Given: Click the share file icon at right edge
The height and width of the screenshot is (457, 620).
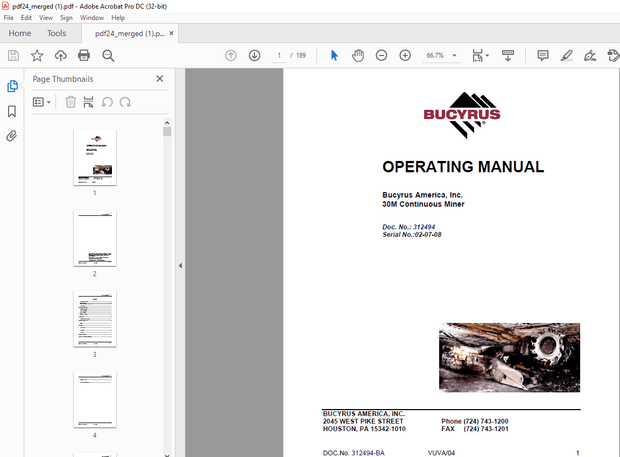Looking at the screenshot, I should pos(613,55).
